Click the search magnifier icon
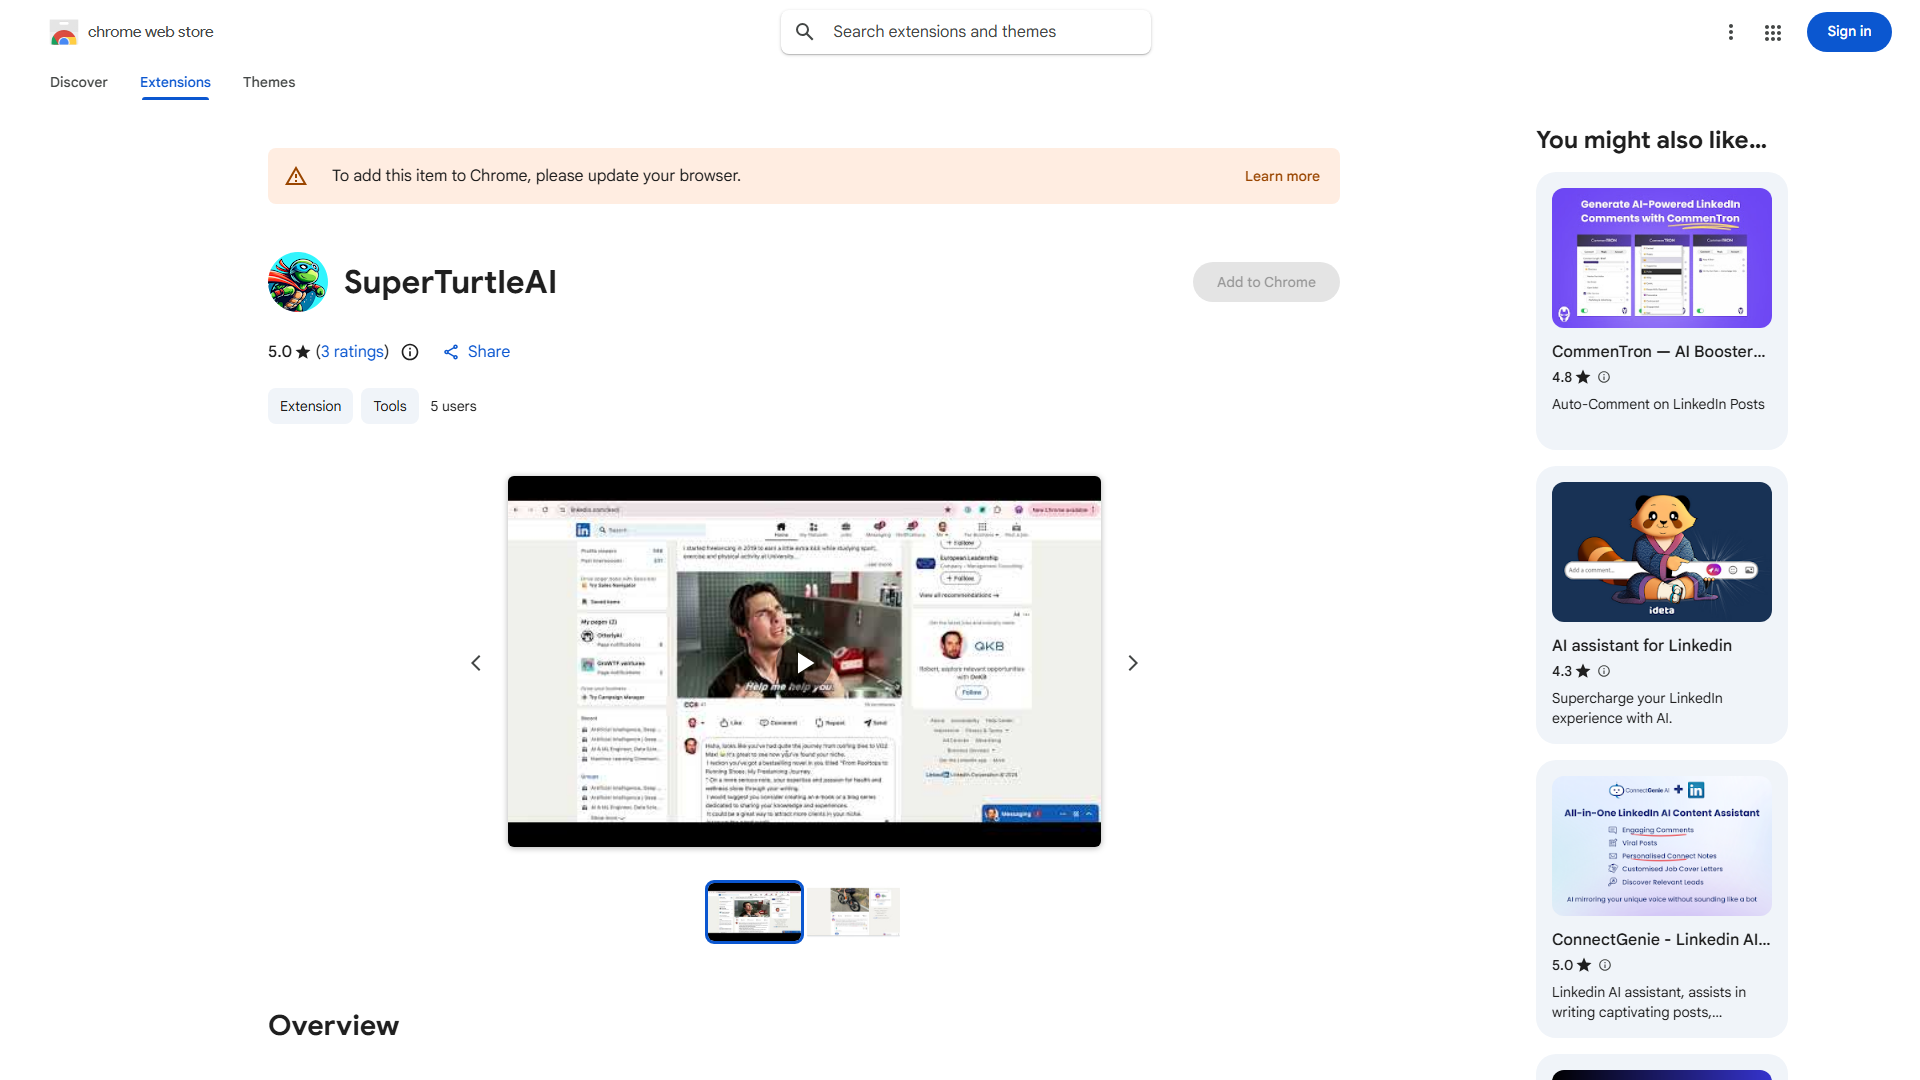The image size is (1920, 1080). [x=805, y=32]
